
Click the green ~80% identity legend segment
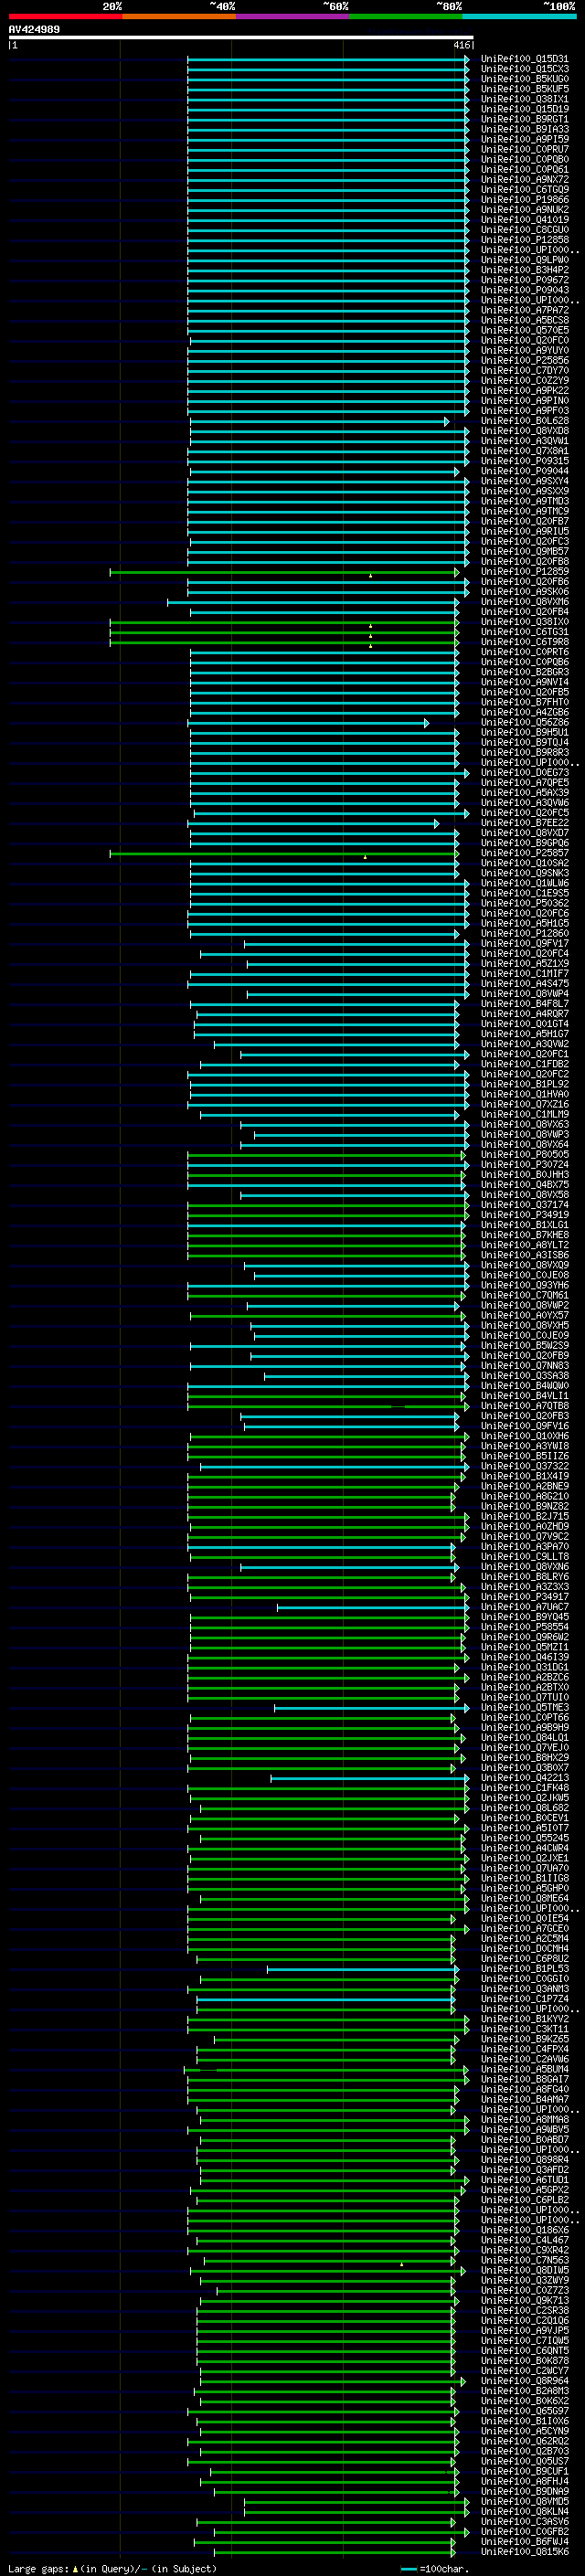406,16
